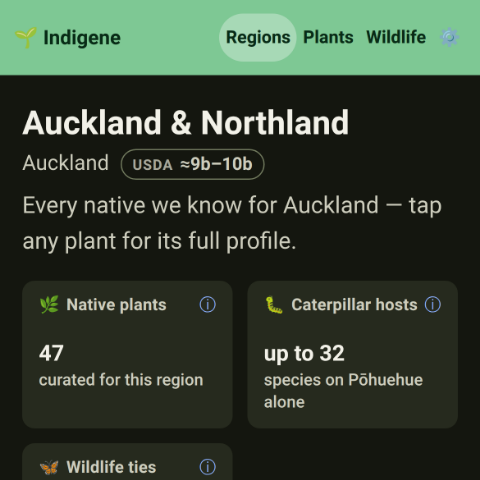Screen dimensions: 480x480
Task: Switch to the Regions tab
Action: [258, 37]
